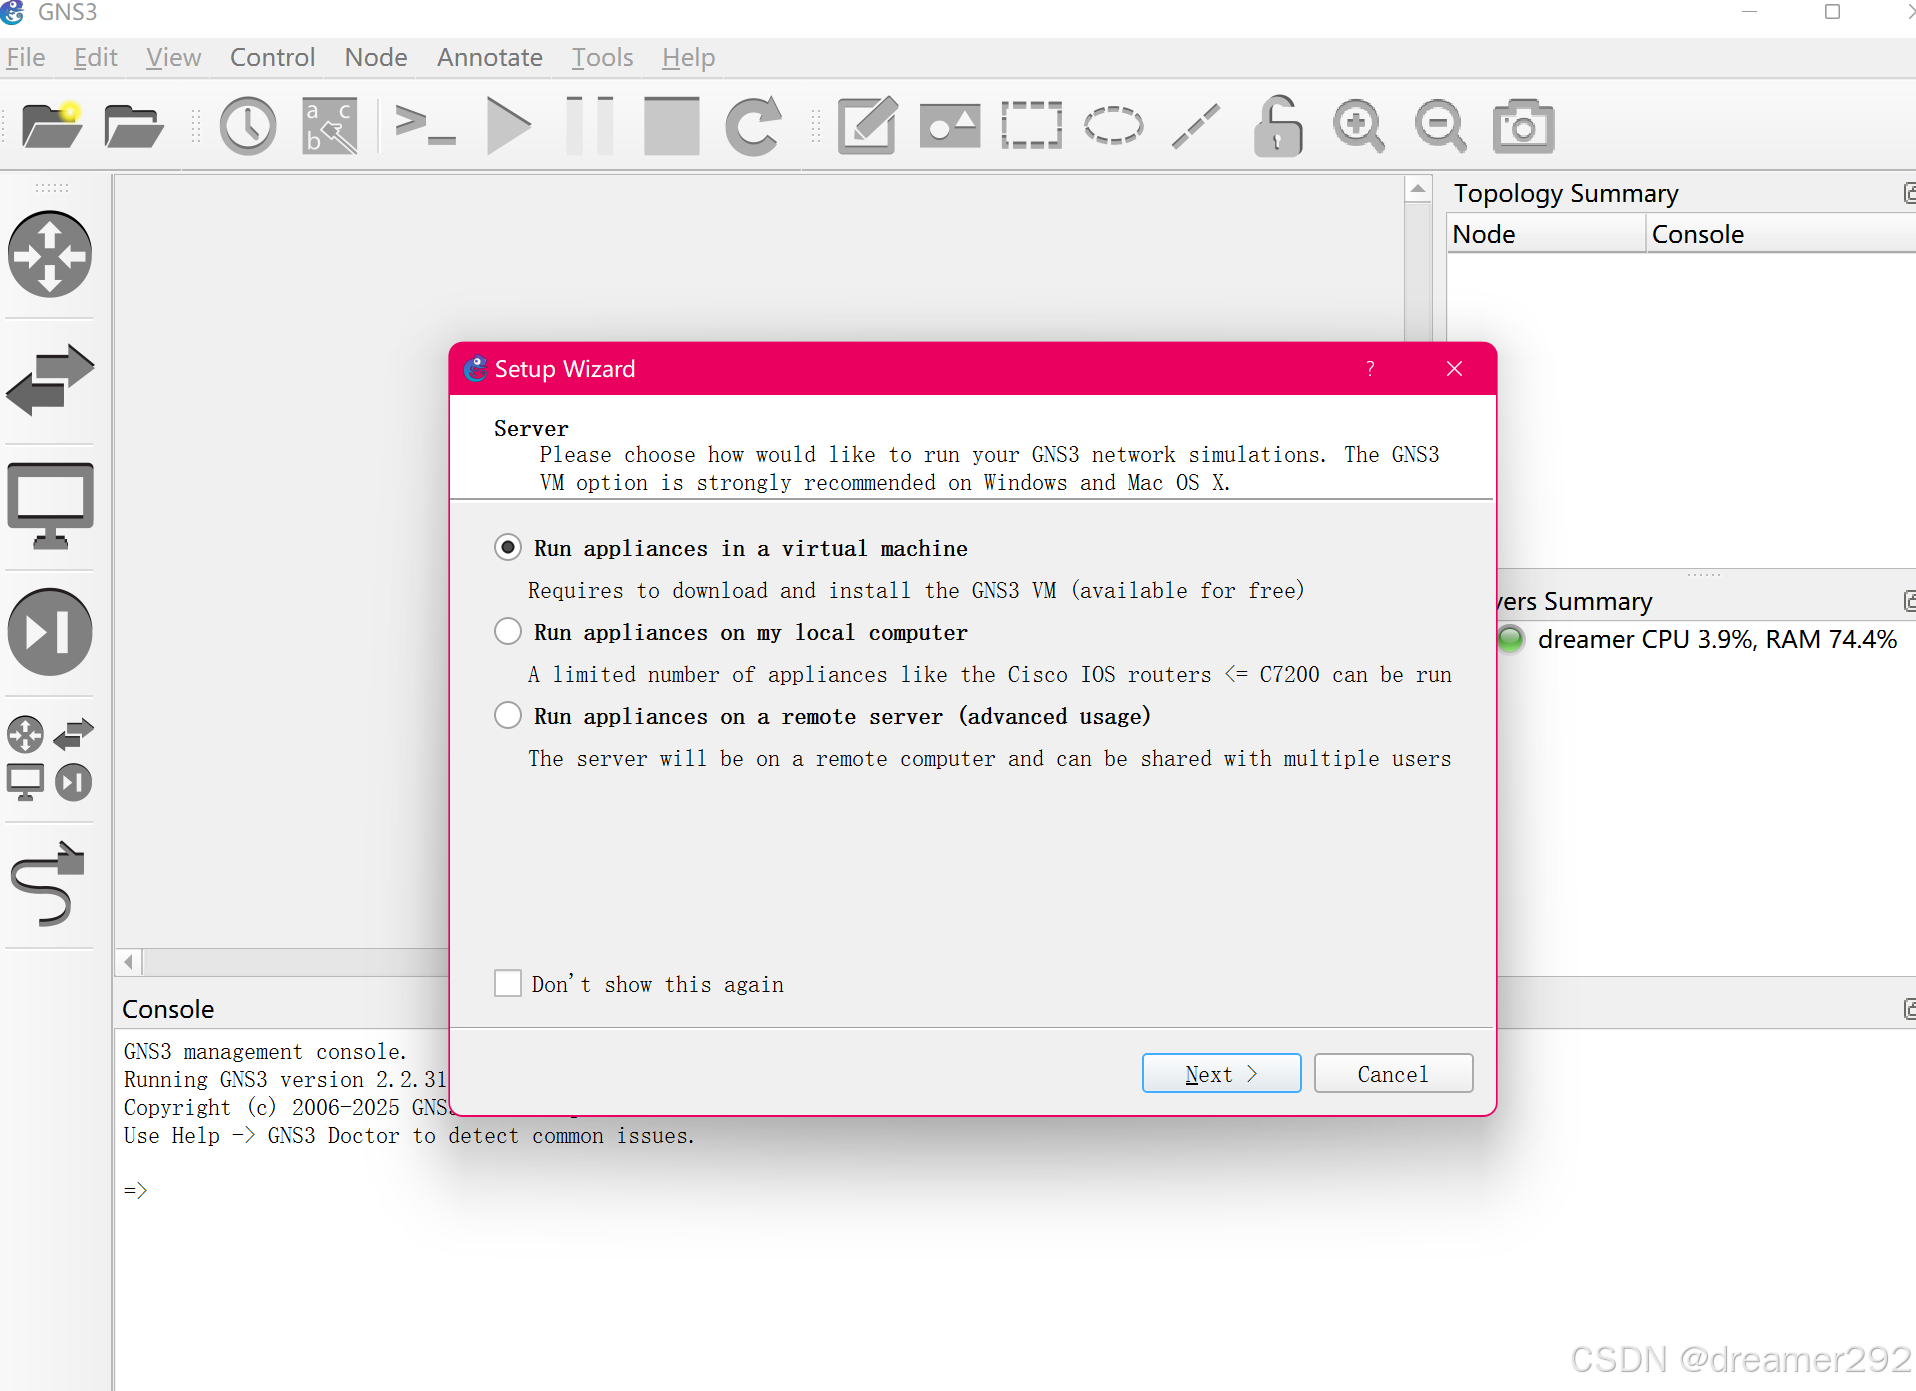Image resolution: width=1916 pixels, height=1391 pixels.
Task: Open the Control menu
Action: click(272, 58)
